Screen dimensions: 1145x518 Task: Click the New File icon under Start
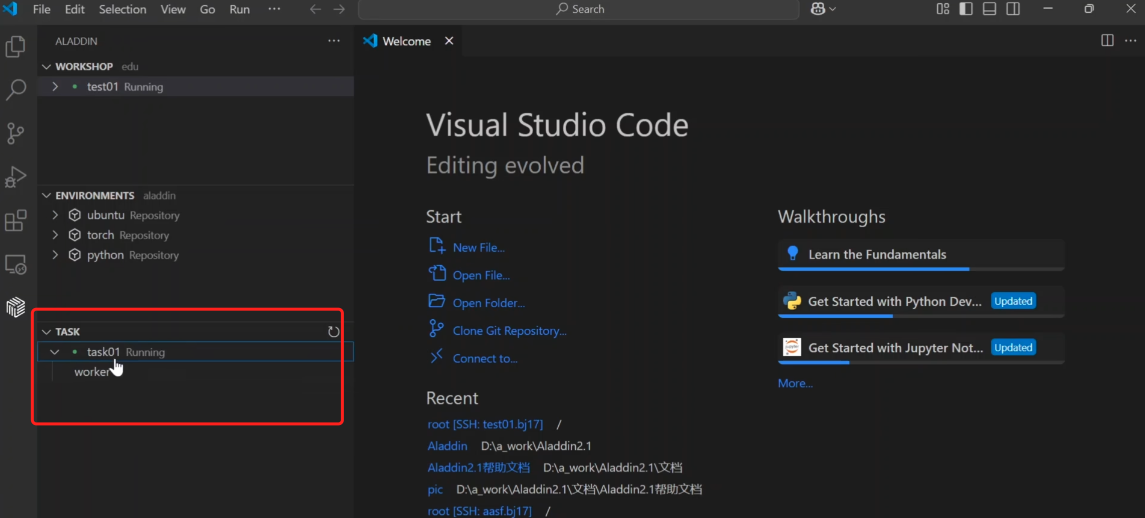[437, 245]
